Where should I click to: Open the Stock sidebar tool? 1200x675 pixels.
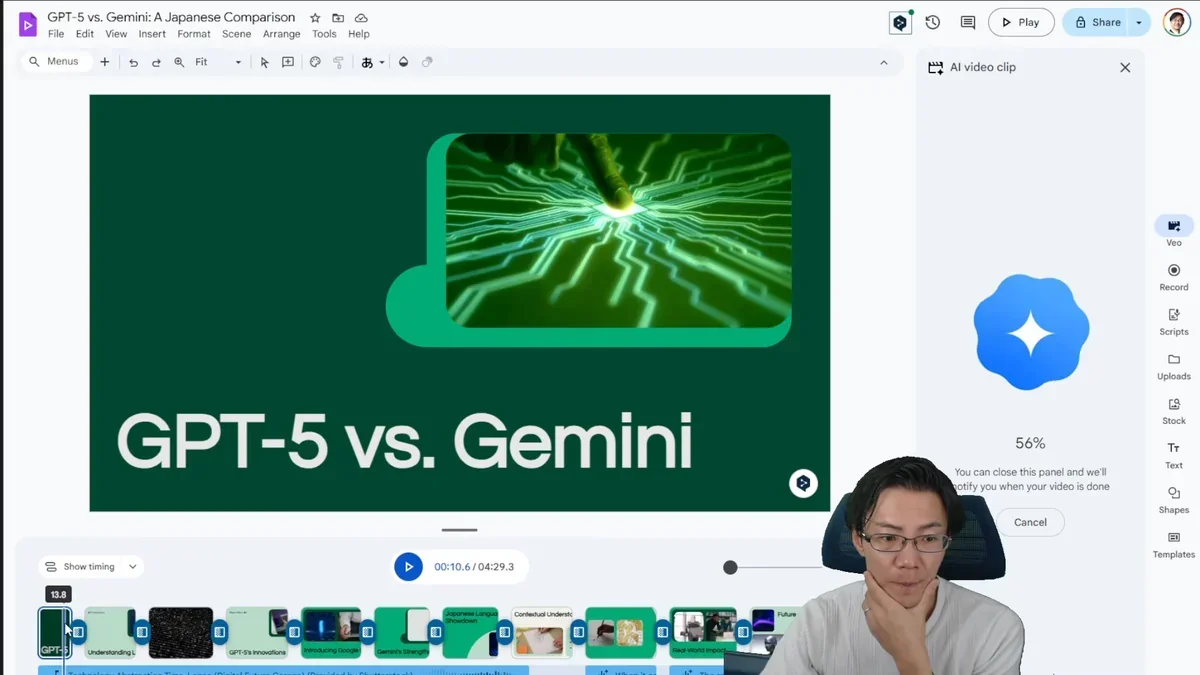point(1174,411)
